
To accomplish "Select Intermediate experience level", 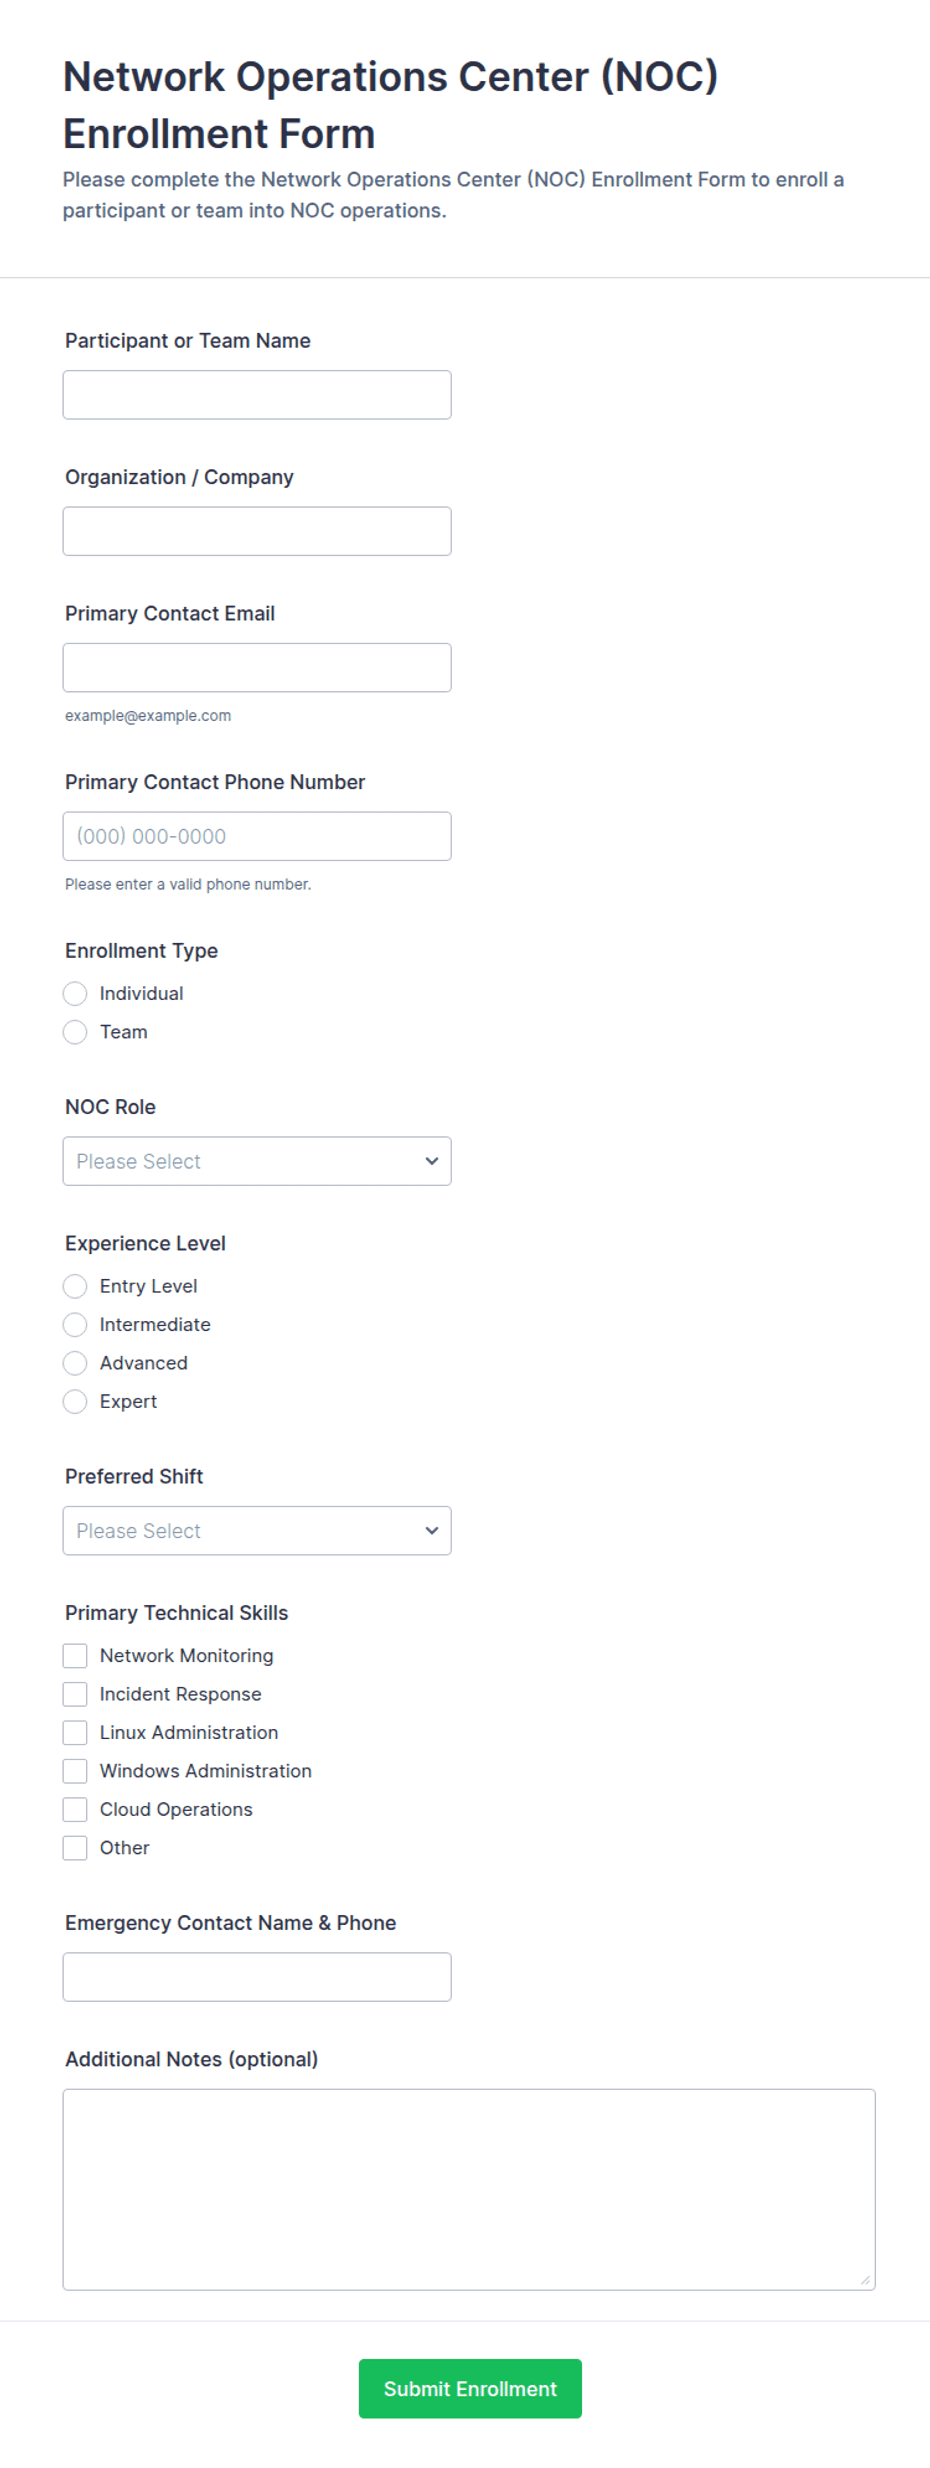I will click(75, 1324).
